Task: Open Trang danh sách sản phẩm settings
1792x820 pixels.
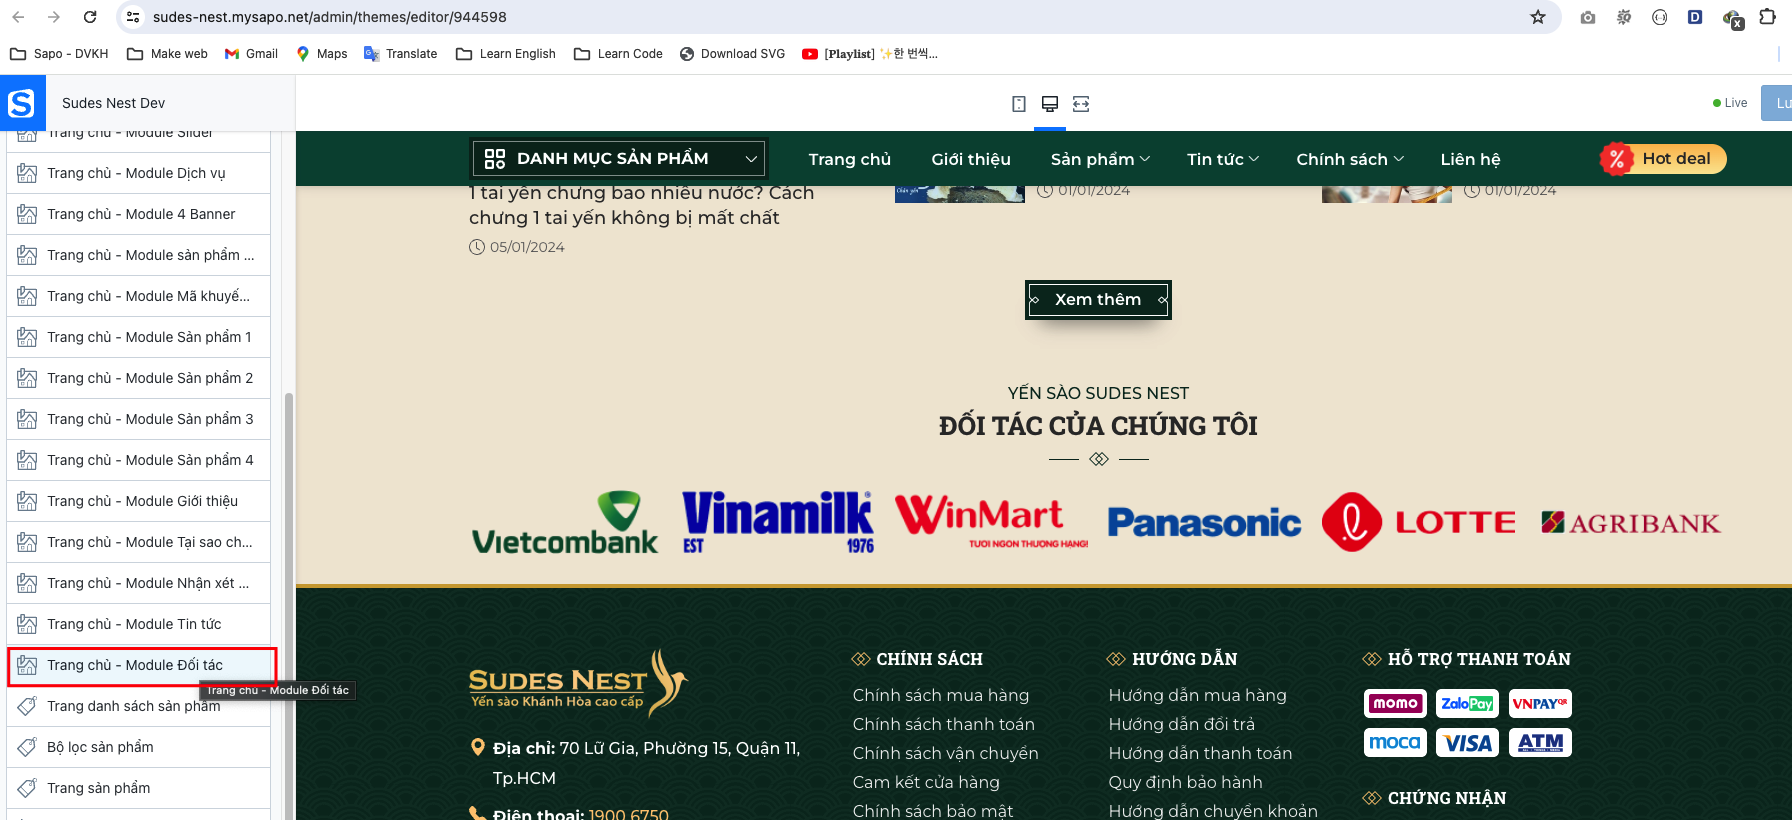Action: pyautogui.click(x=138, y=706)
